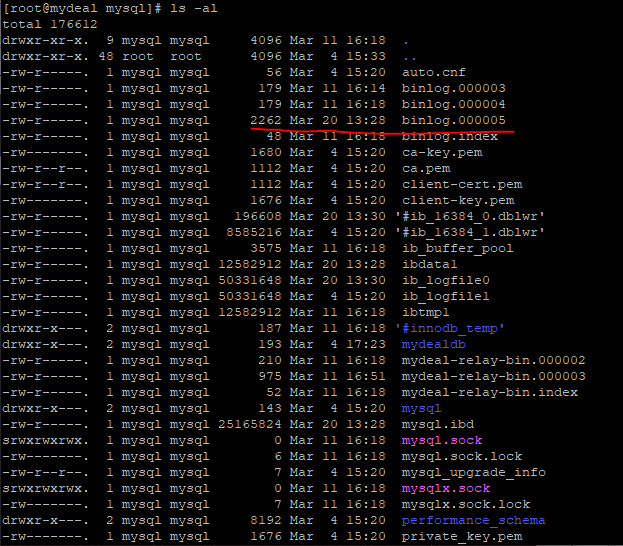
Task: Select the mydeal-relay-bin.000003 filename
Action: [493, 376]
